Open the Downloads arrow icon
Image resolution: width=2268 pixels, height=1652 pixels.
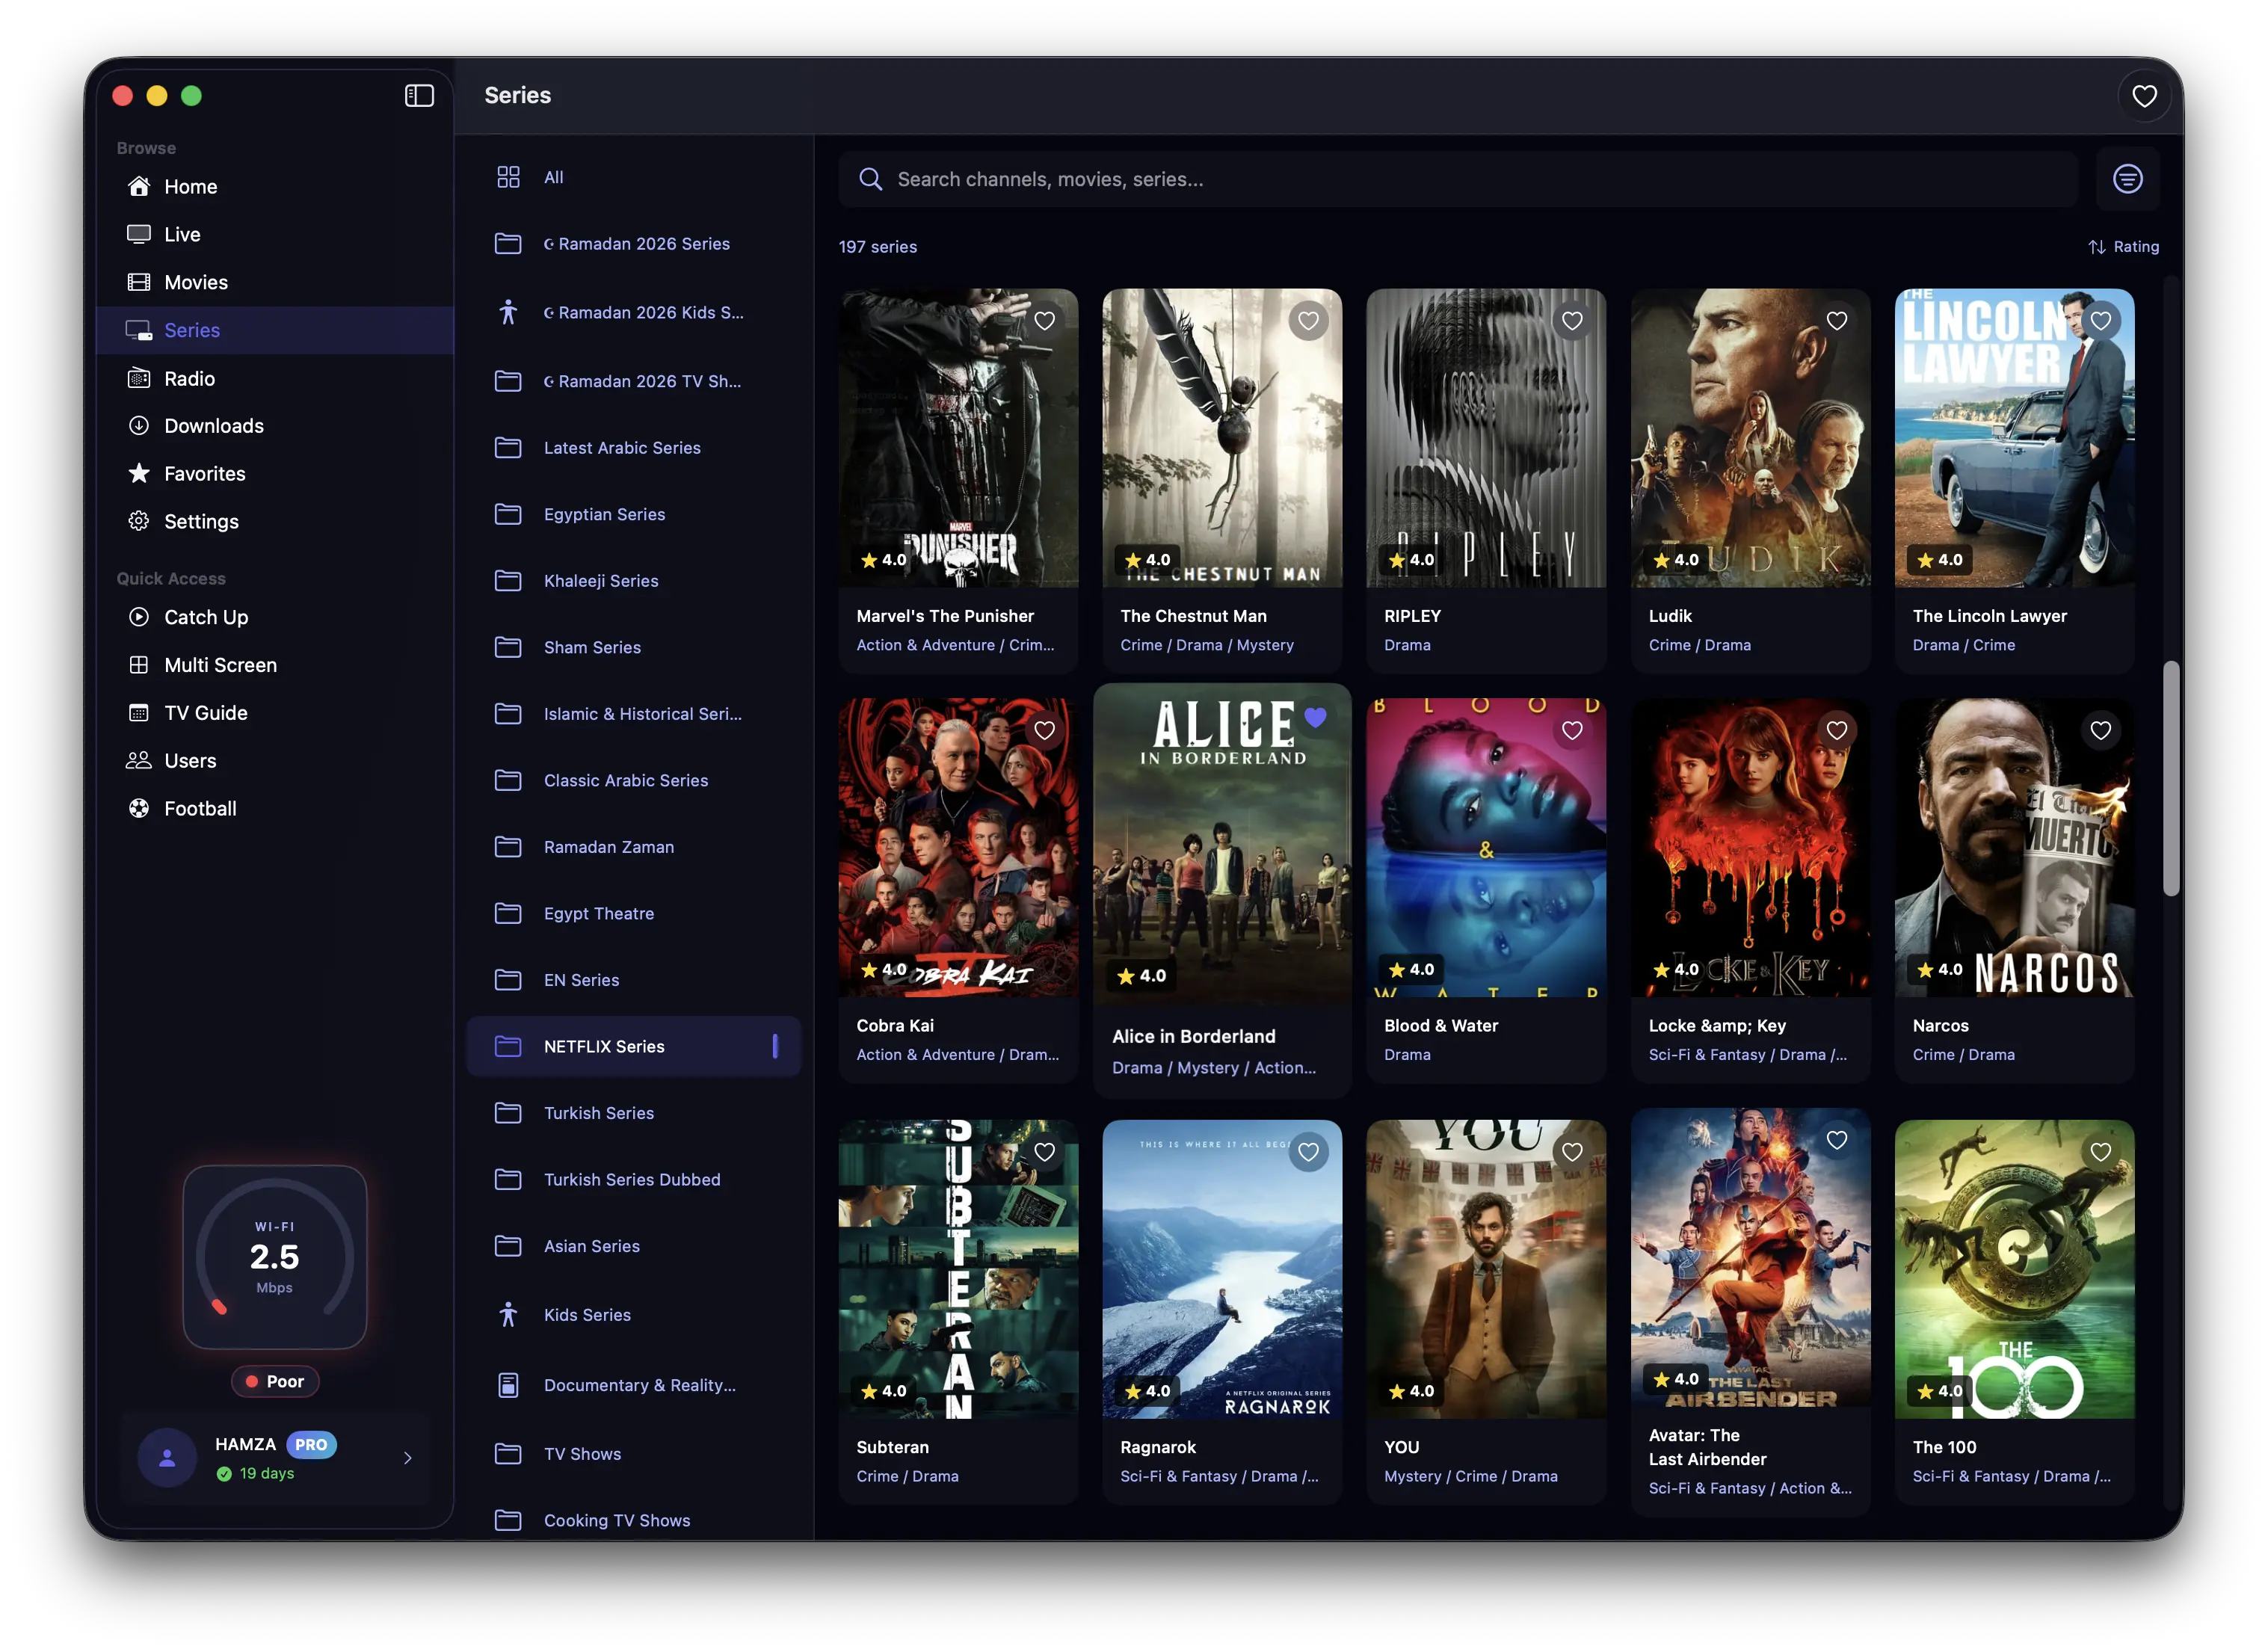coord(139,425)
